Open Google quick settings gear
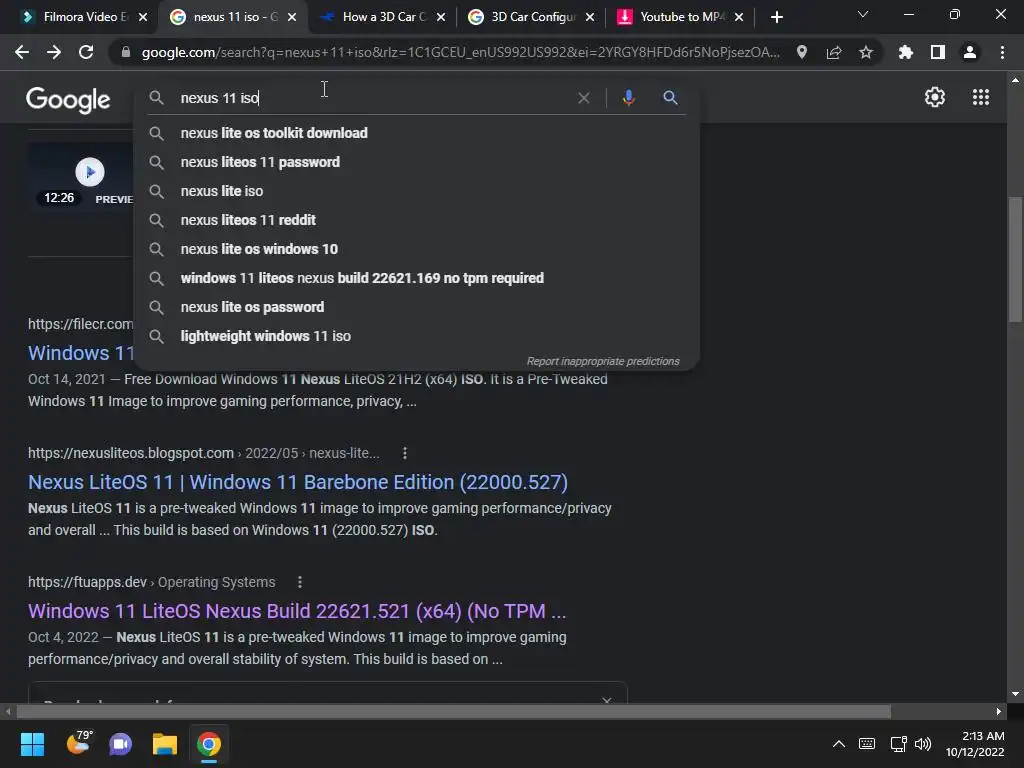The width and height of the screenshot is (1024, 768). click(x=935, y=97)
